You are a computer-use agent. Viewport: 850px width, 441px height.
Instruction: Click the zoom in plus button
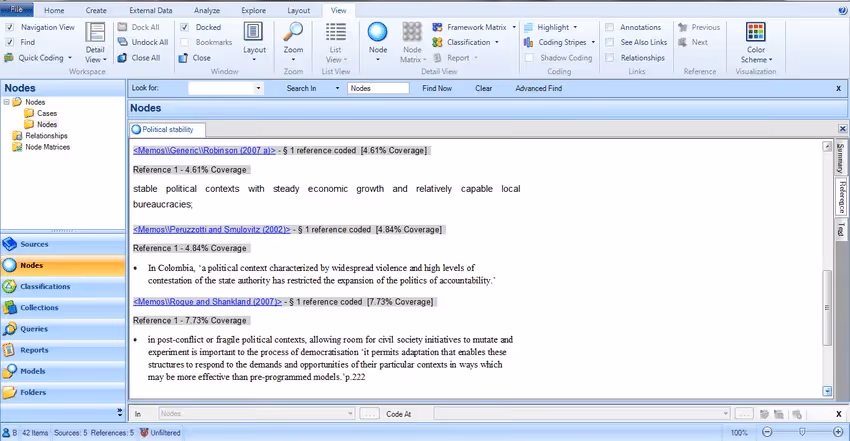[x=838, y=432]
